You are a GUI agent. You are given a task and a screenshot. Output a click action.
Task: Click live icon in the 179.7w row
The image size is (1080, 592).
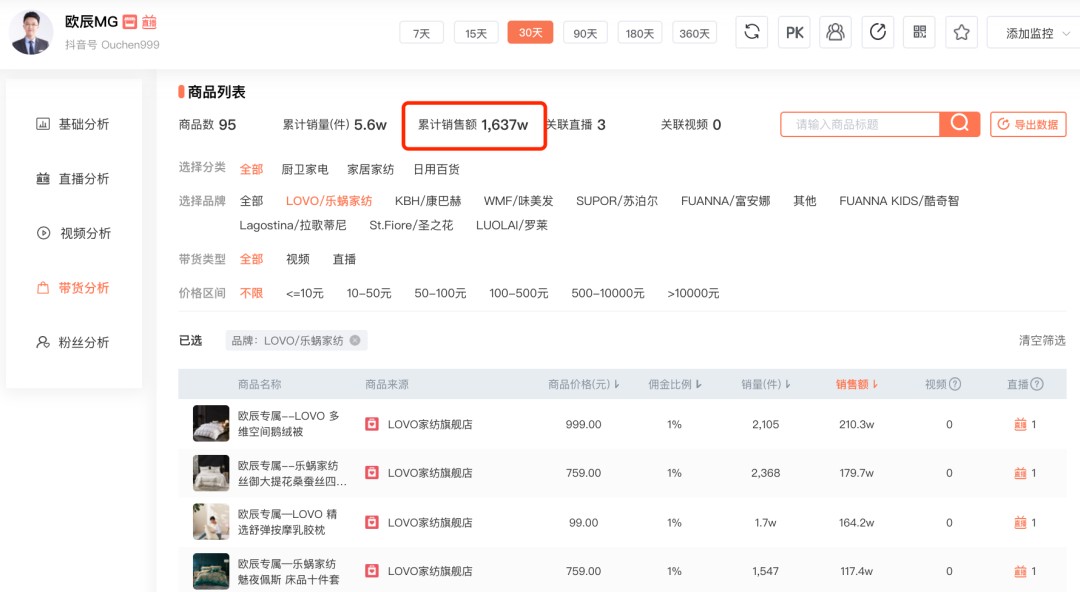[x=1020, y=473]
